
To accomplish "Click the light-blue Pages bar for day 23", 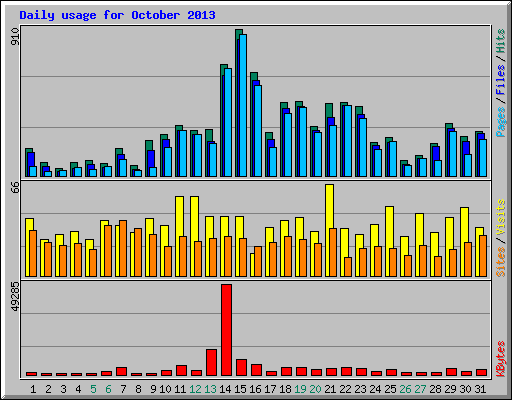I will pyautogui.click(x=363, y=147).
